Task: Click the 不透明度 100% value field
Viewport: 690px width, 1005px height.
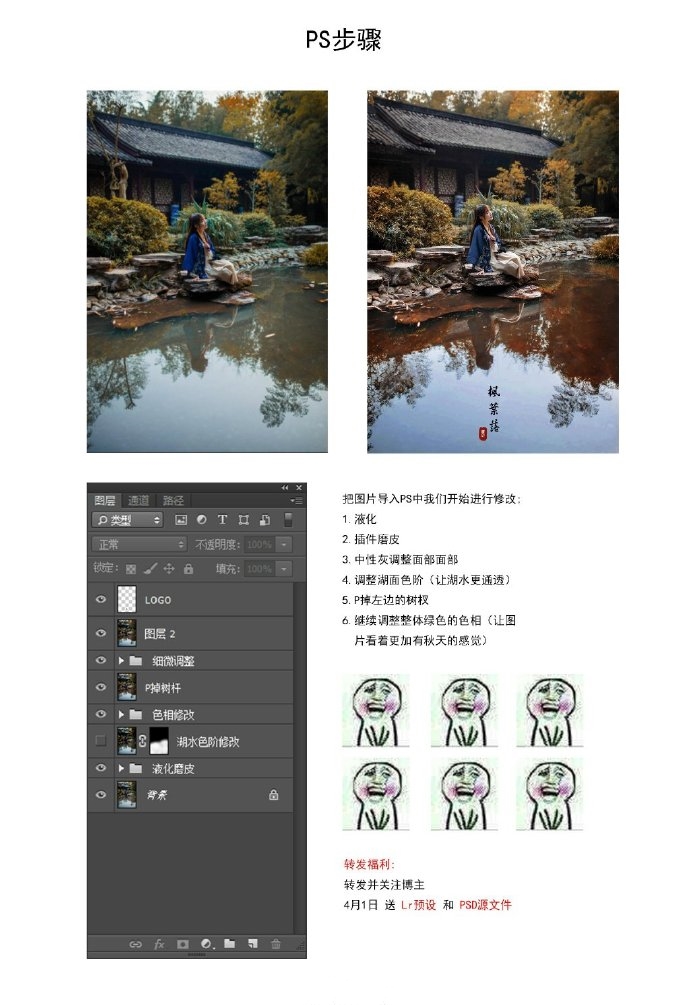Action: click(x=259, y=544)
